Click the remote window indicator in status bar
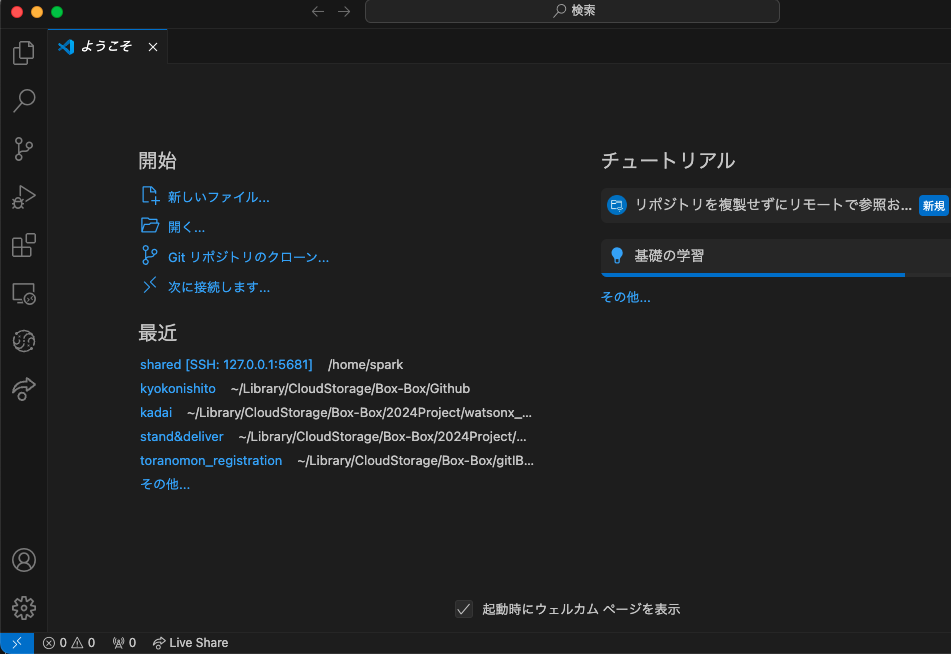 click(x=17, y=642)
